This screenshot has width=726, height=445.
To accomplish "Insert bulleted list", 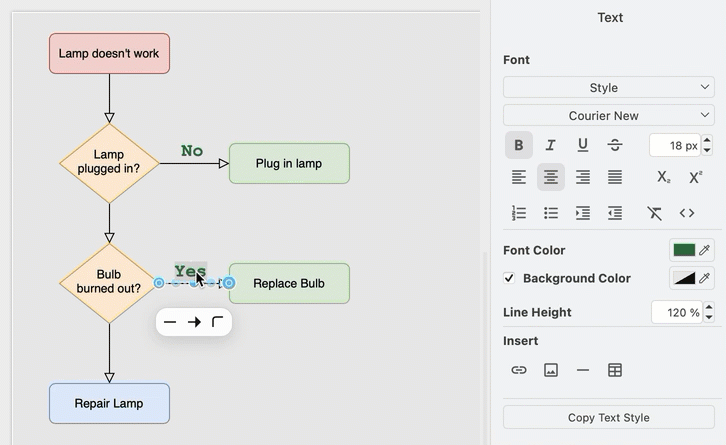I will point(551,213).
